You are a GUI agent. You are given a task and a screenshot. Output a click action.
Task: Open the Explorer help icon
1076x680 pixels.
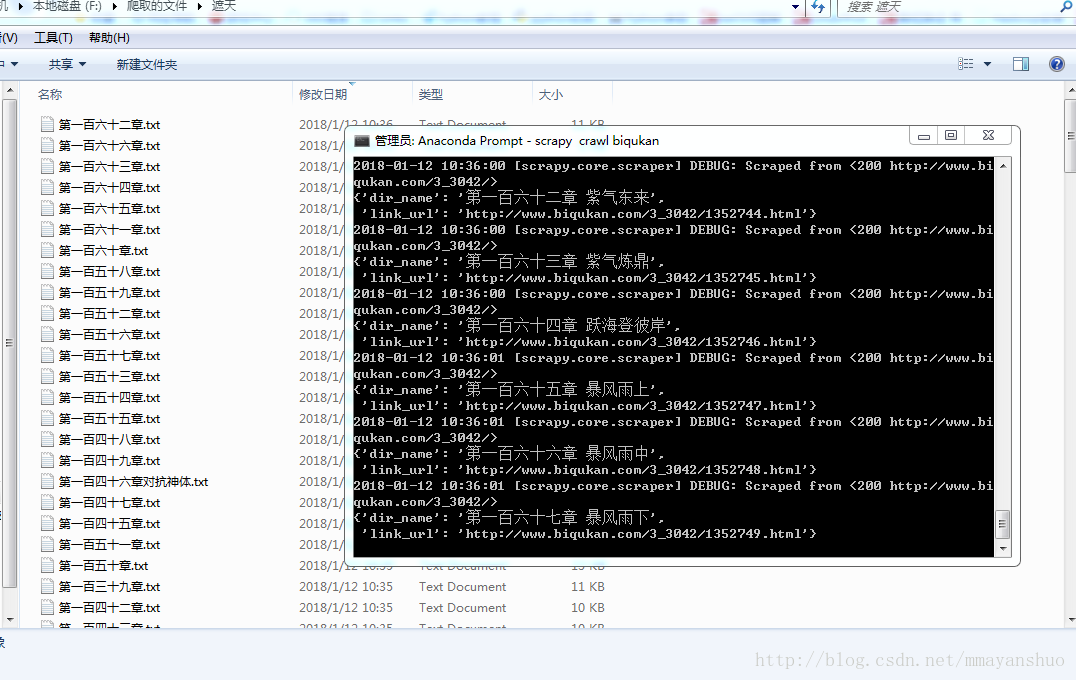coord(1057,64)
